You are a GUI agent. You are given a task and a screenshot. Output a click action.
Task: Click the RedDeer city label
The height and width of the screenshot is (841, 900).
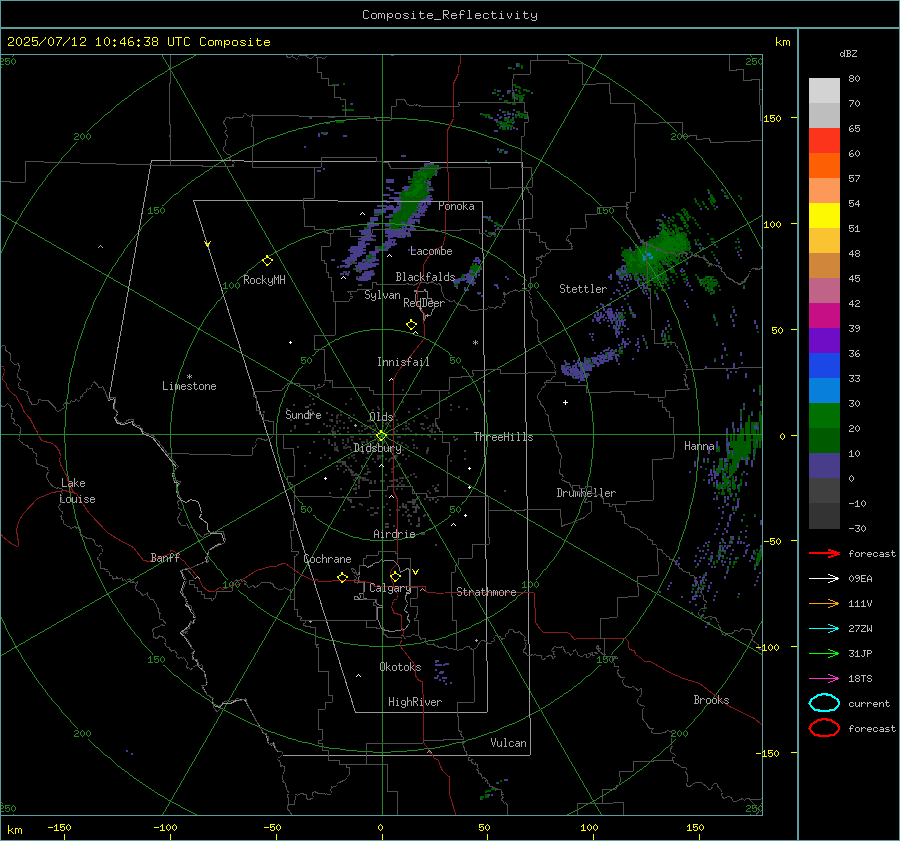pyautogui.click(x=424, y=303)
